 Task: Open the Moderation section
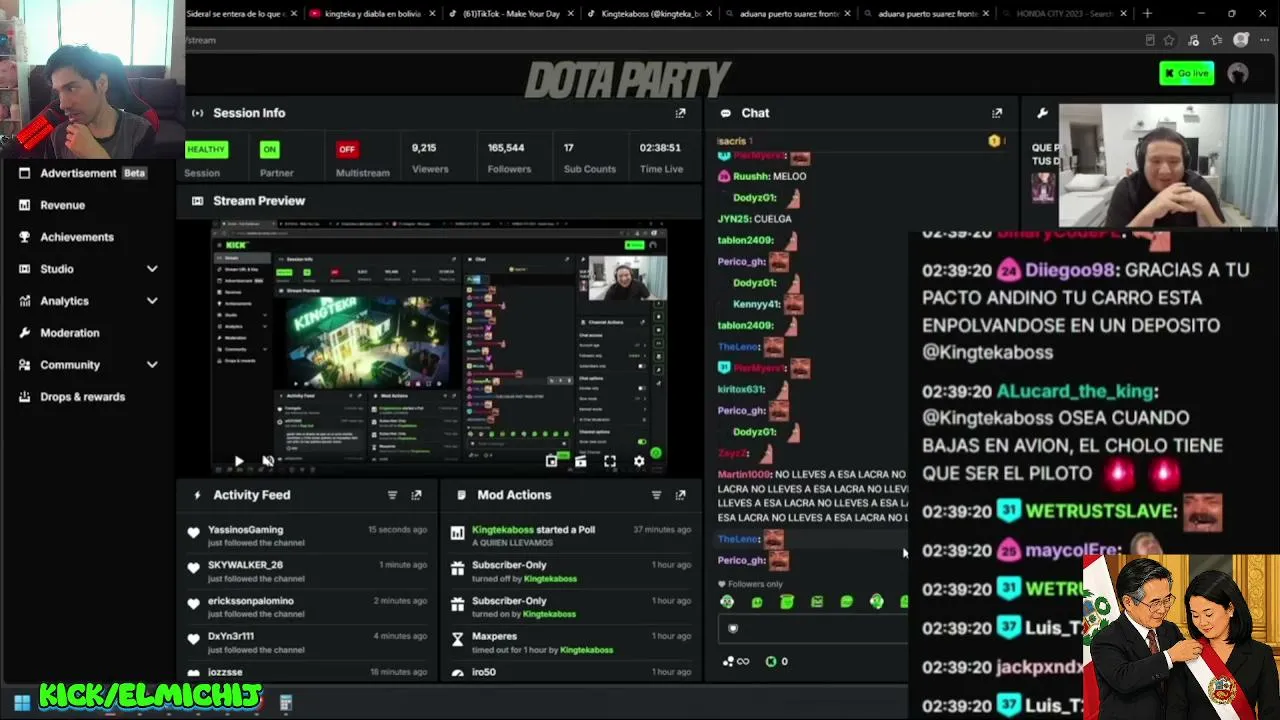pyautogui.click(x=70, y=333)
